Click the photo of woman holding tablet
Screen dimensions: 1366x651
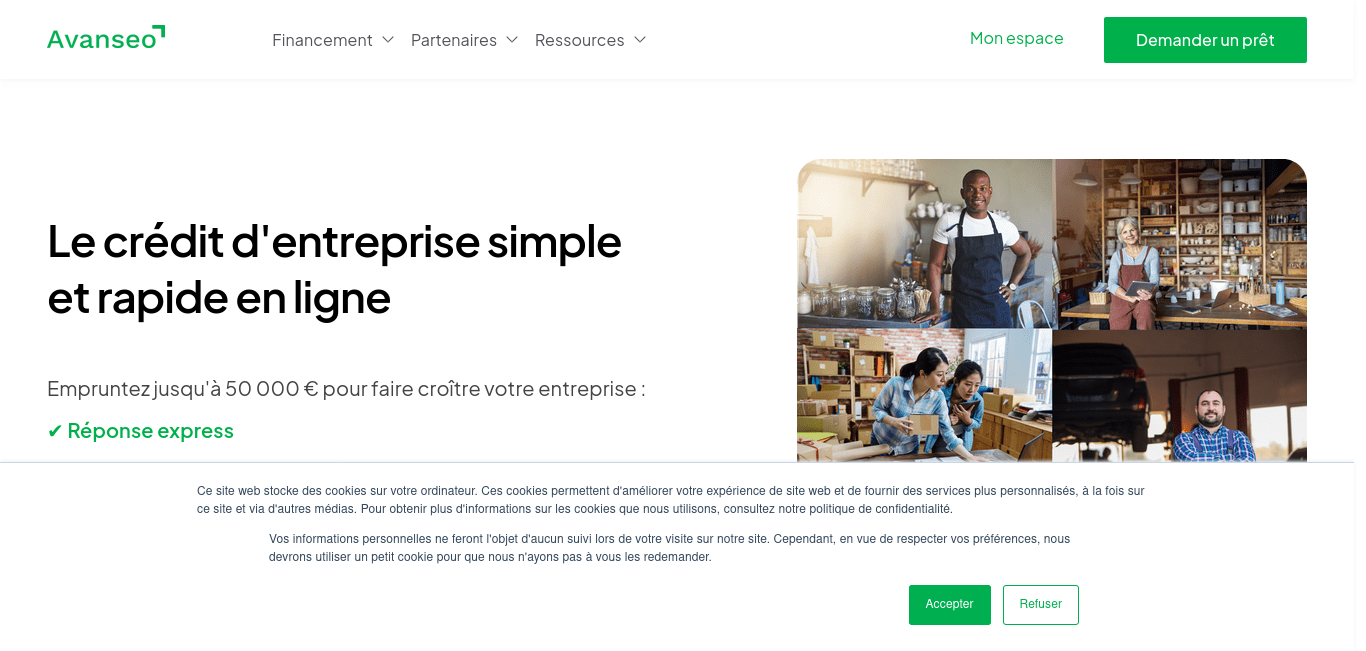(1180, 244)
